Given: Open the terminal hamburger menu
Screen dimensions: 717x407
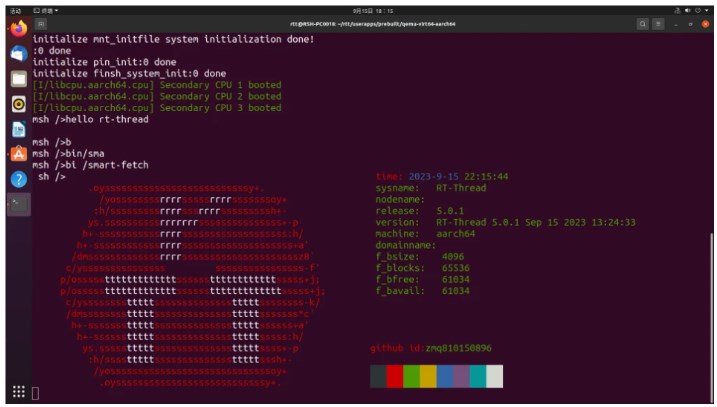Looking at the screenshot, I should pos(658,24).
